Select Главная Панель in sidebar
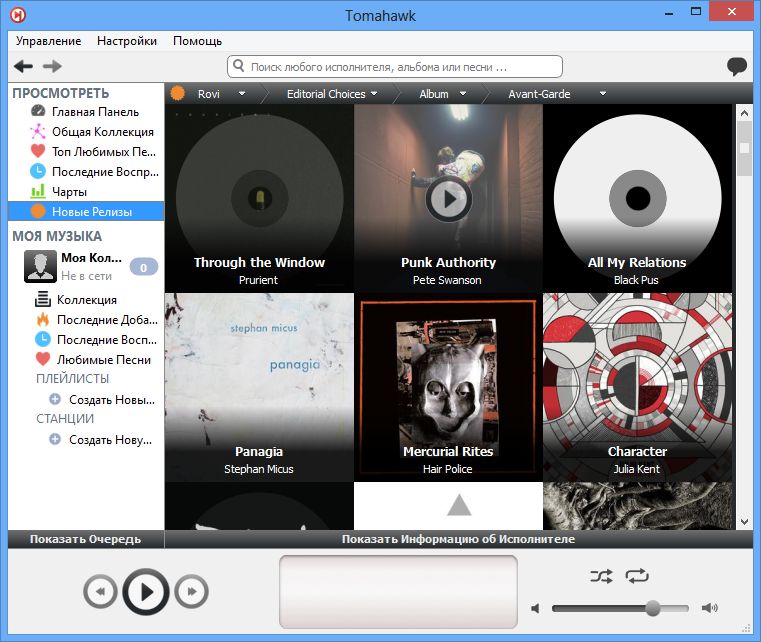761x642 pixels. 86,112
